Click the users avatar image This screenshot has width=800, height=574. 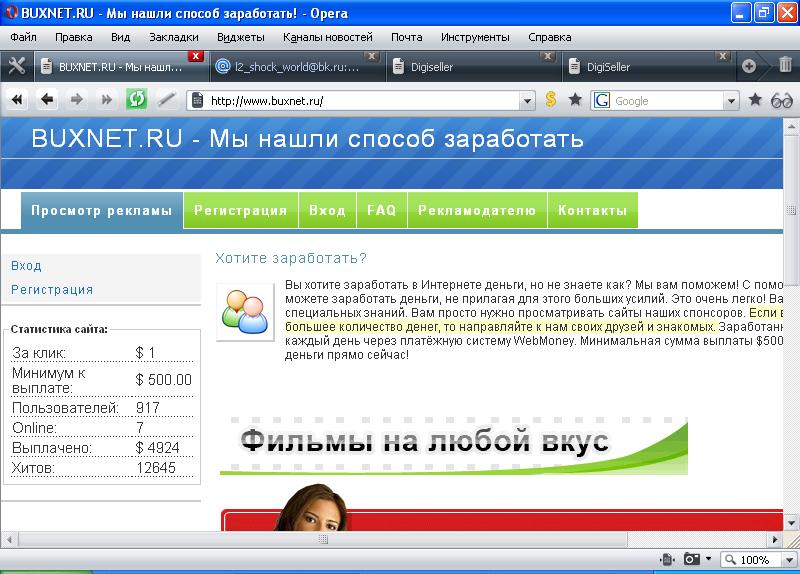(x=245, y=312)
